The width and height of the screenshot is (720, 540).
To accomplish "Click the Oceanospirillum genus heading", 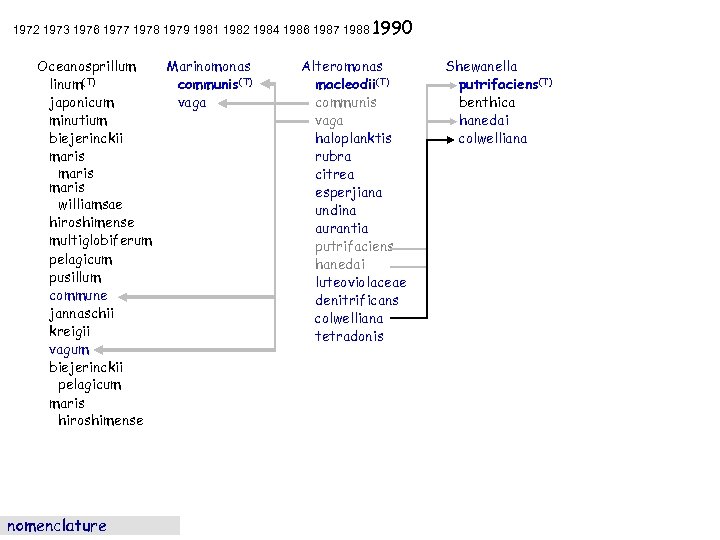I will coord(86,66).
